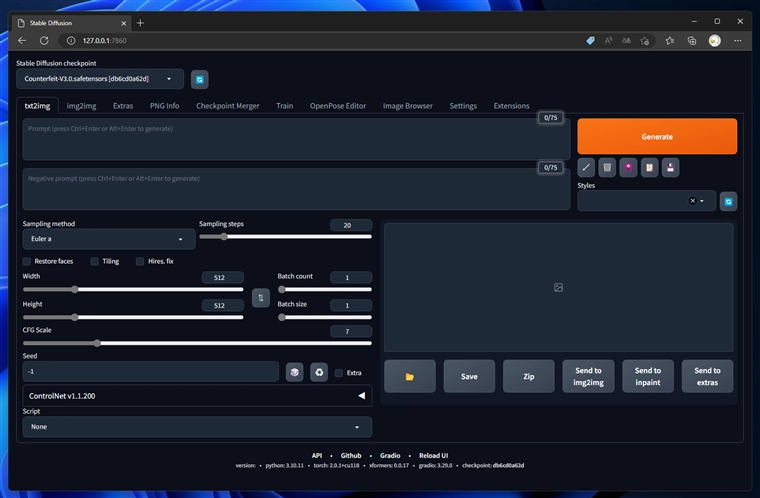
Task: Open the output folder
Action: [x=410, y=376]
